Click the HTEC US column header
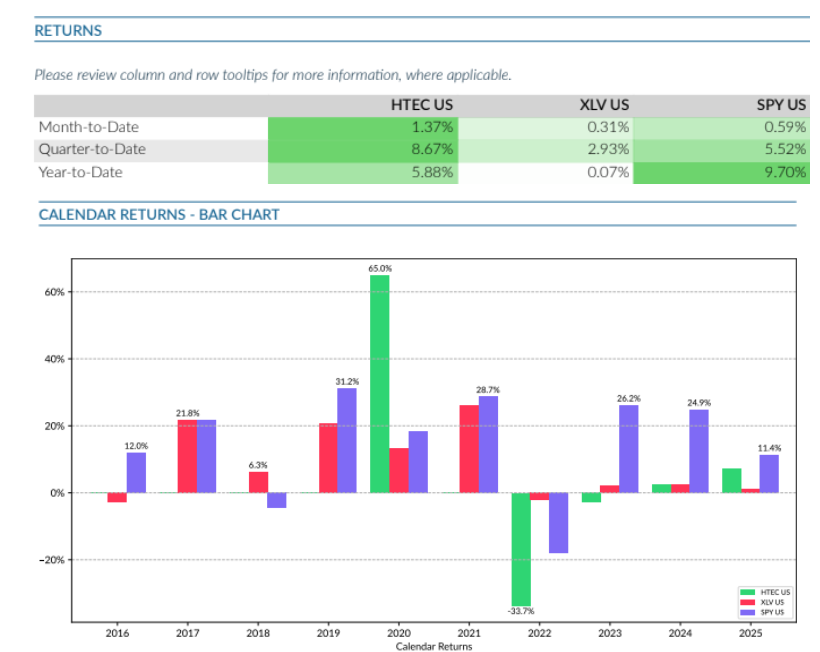The height and width of the screenshot is (652, 820). point(422,105)
